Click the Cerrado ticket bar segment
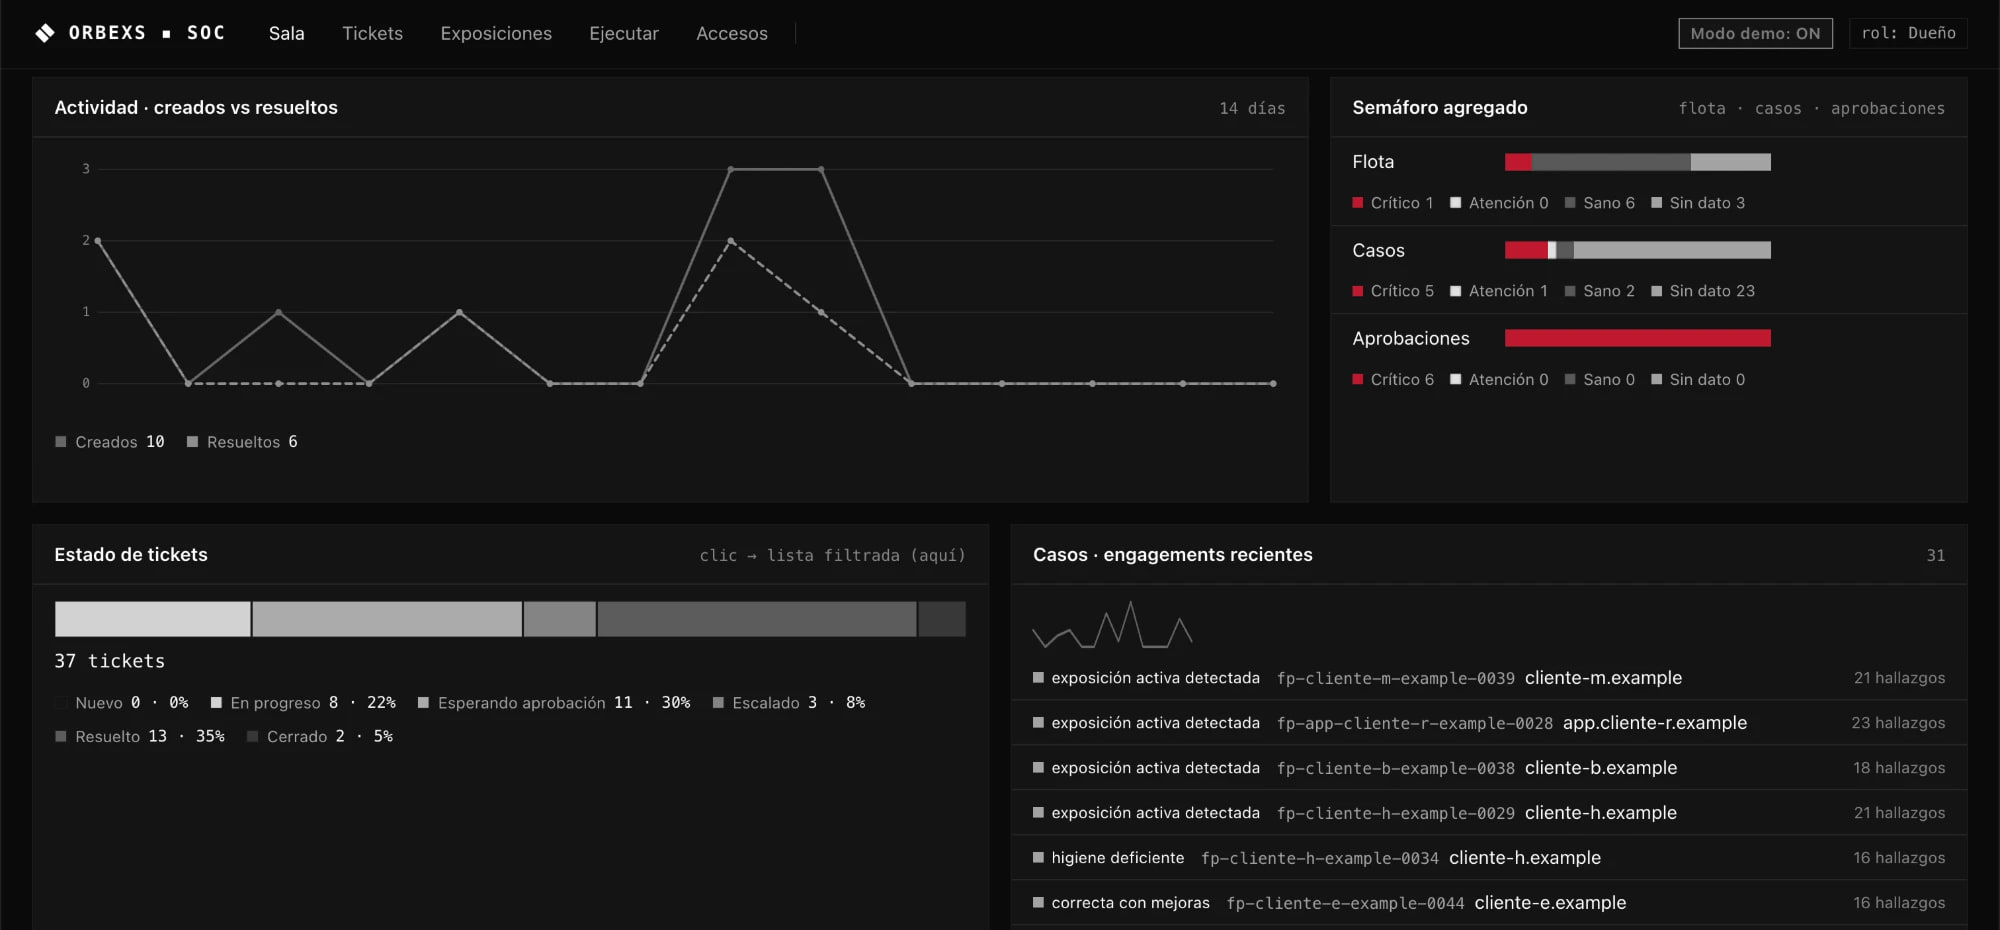The image size is (2000, 930). pos(942,619)
